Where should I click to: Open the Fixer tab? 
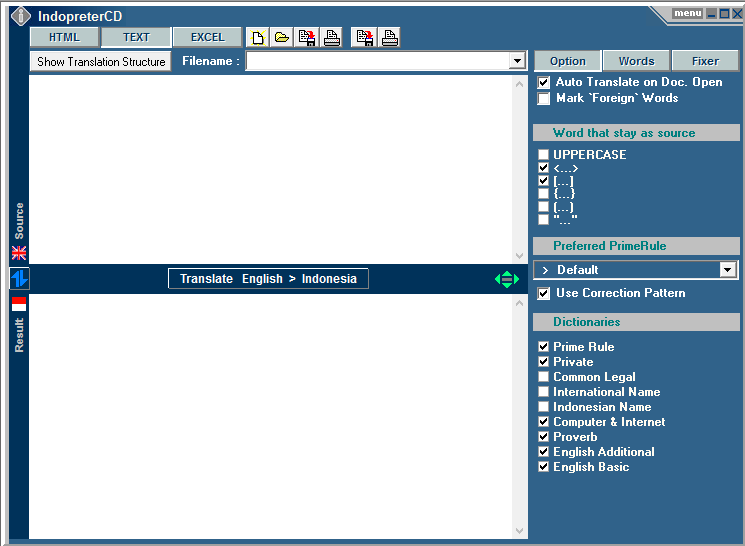[x=705, y=61]
